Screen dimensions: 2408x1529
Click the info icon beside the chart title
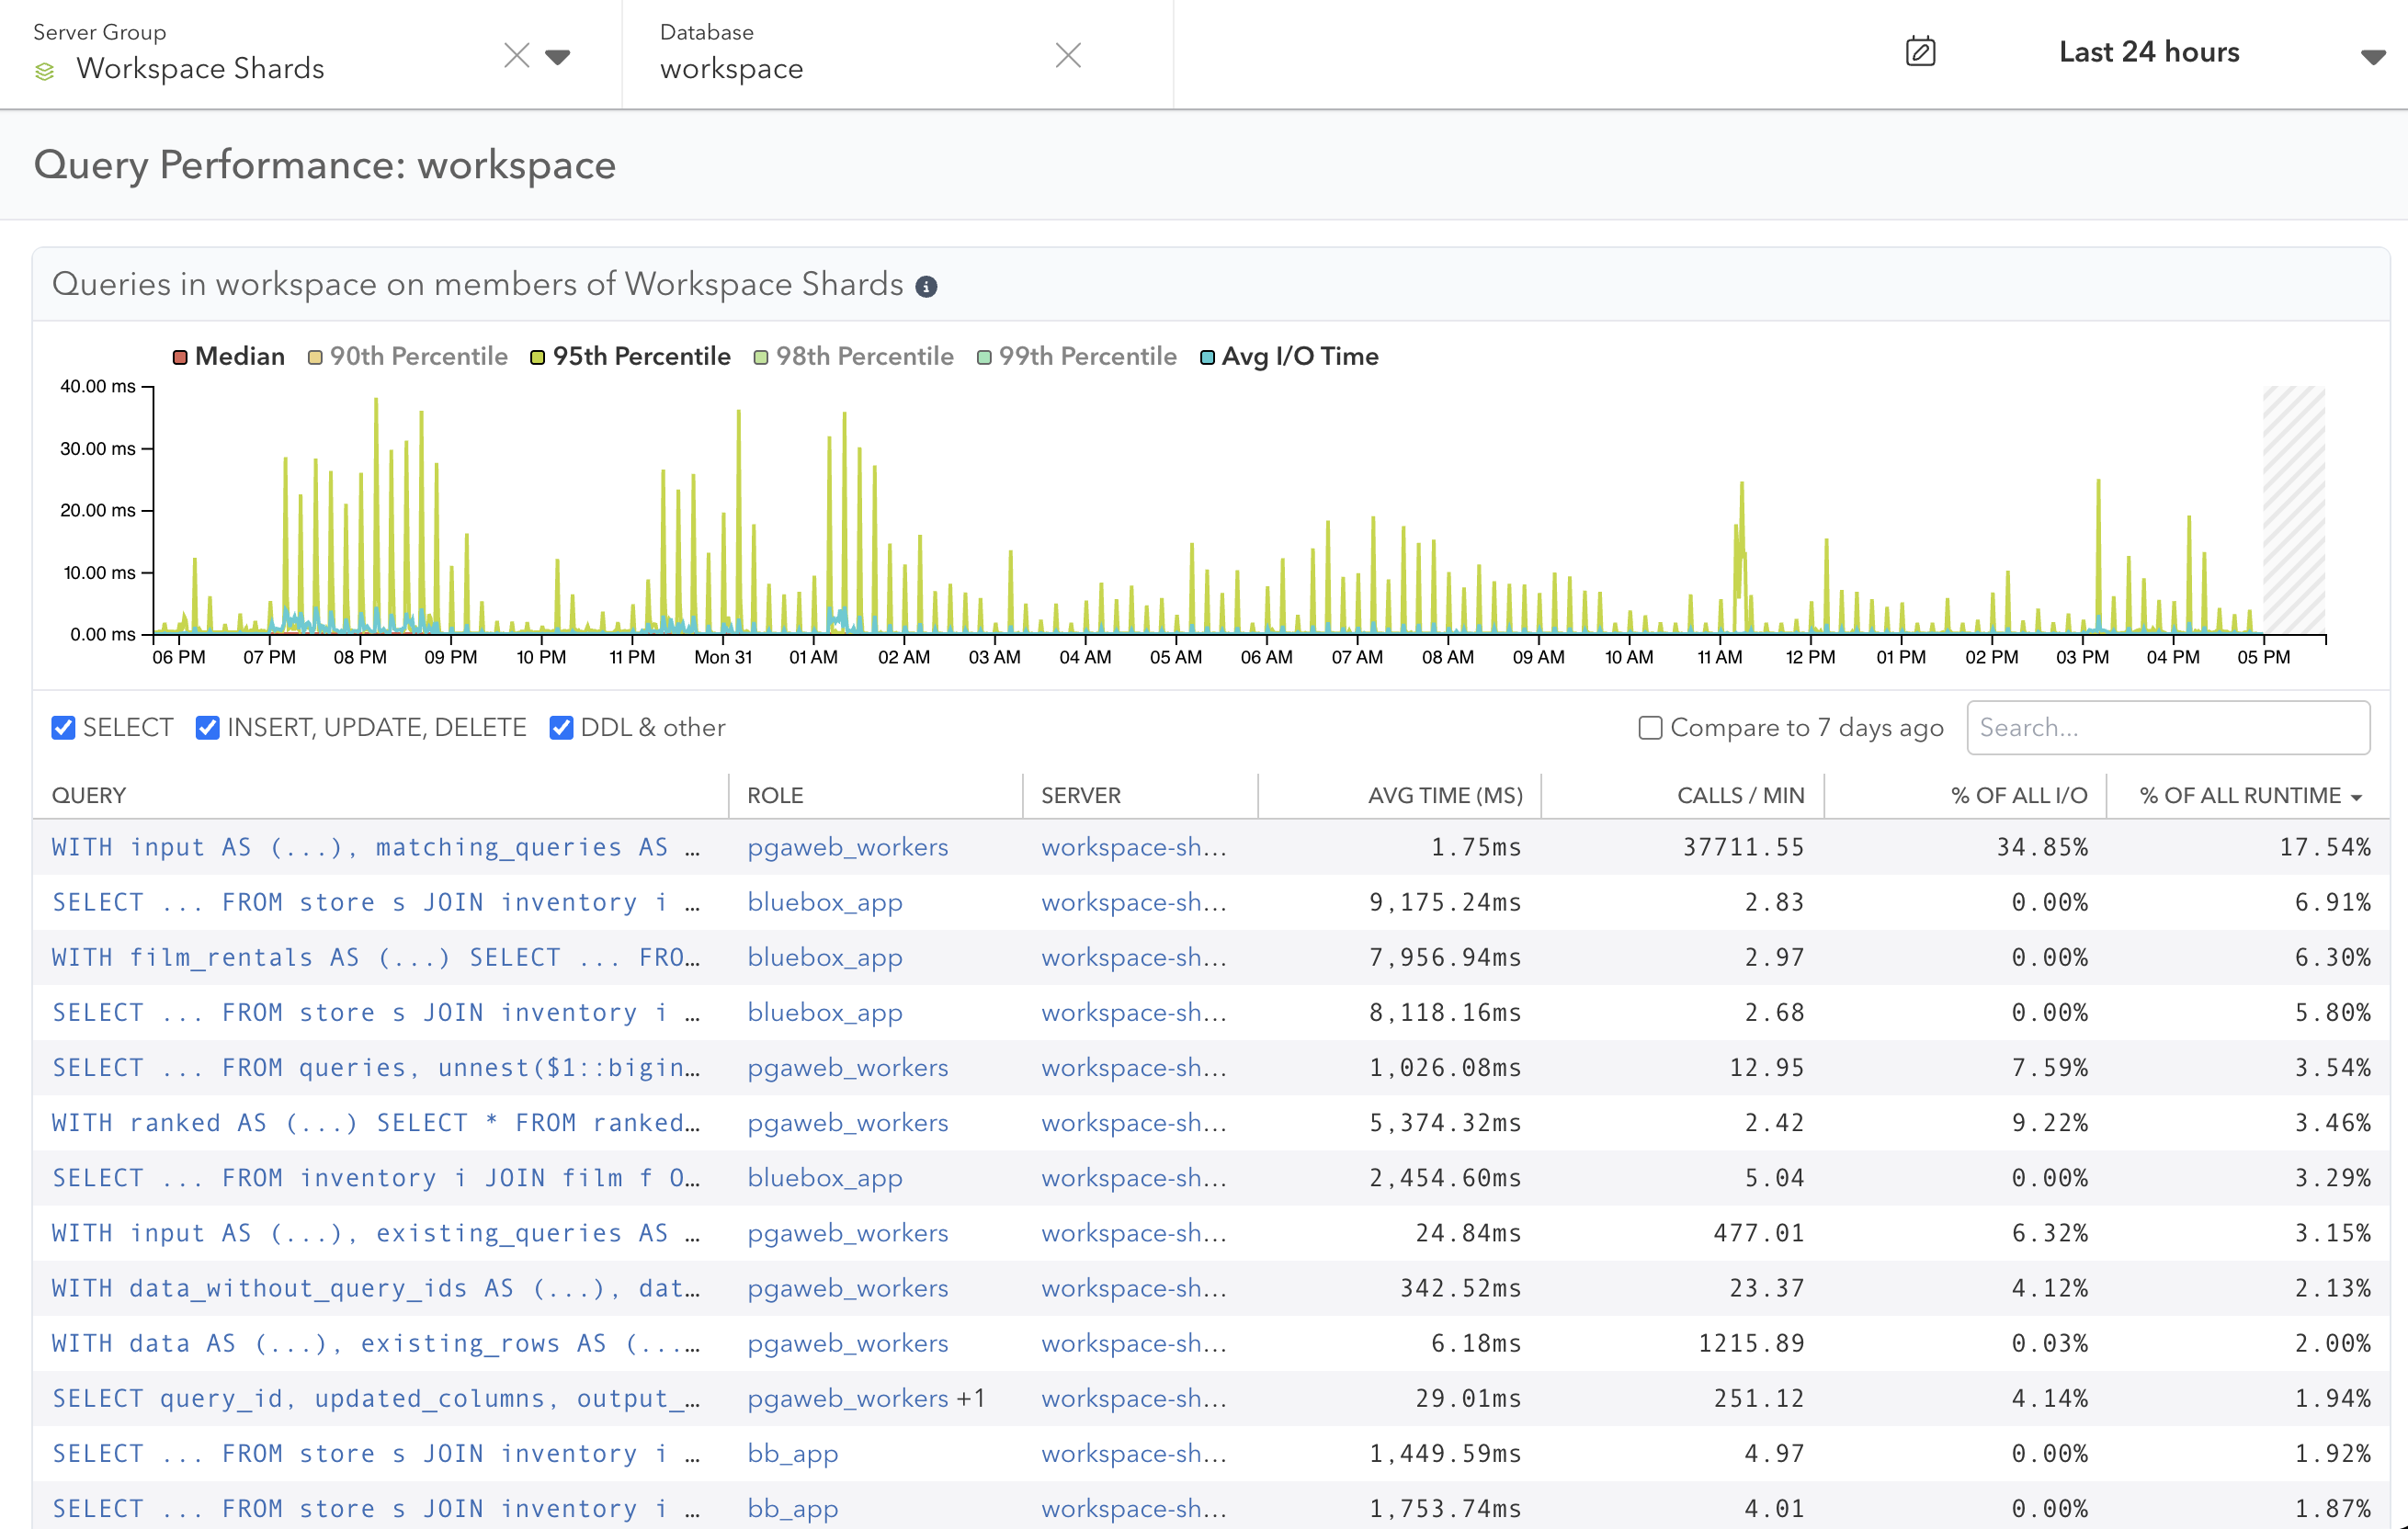pyautogui.click(x=926, y=287)
